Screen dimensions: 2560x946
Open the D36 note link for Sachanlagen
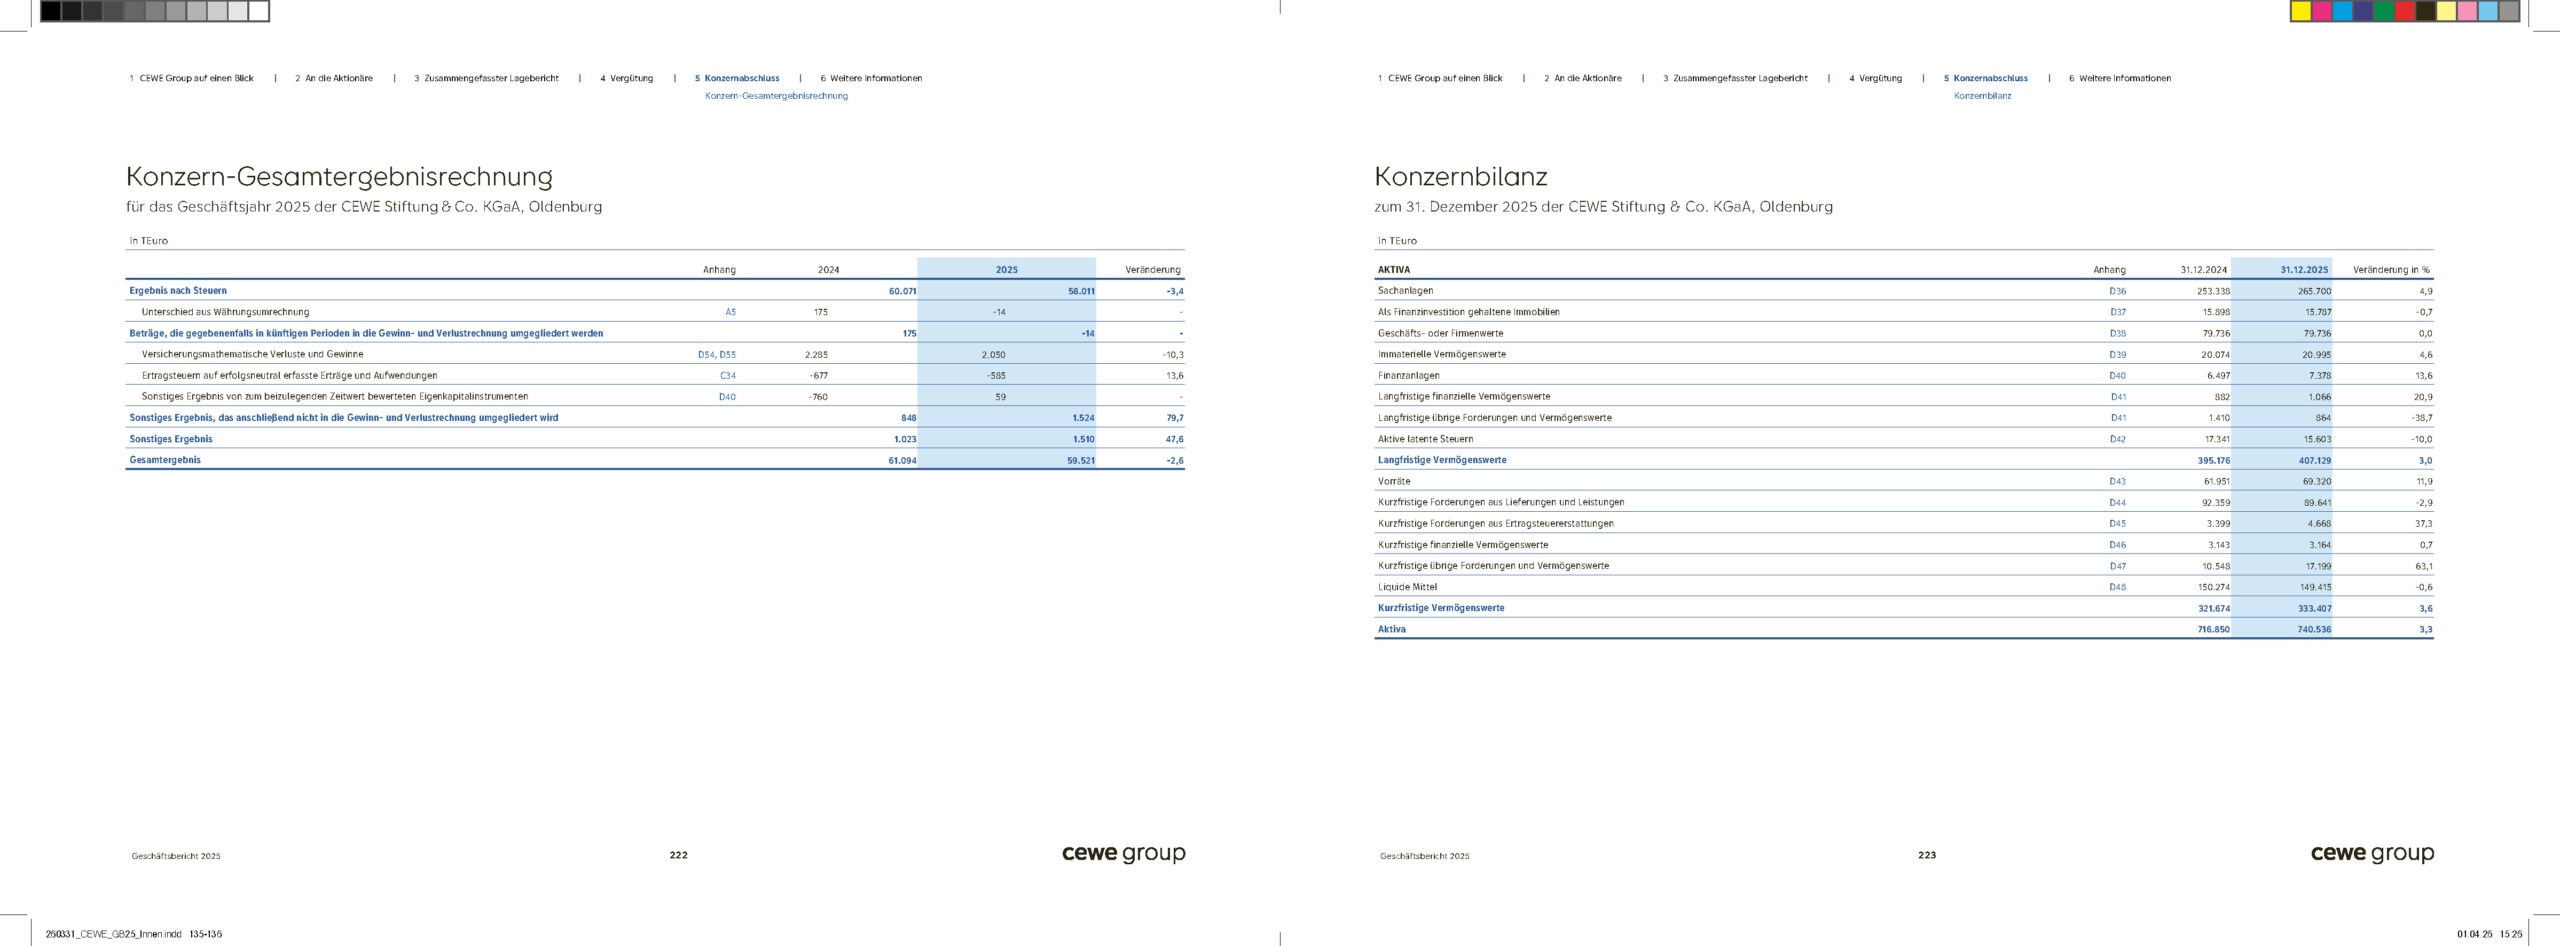click(x=2117, y=291)
